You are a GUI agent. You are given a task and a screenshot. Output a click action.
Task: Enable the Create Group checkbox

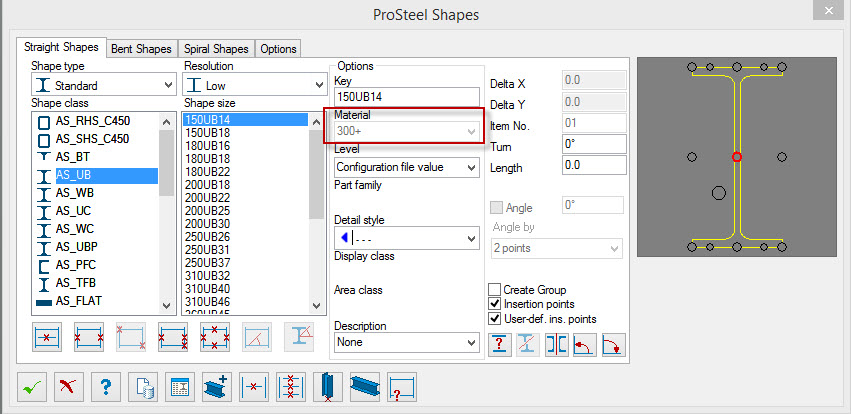(494, 290)
